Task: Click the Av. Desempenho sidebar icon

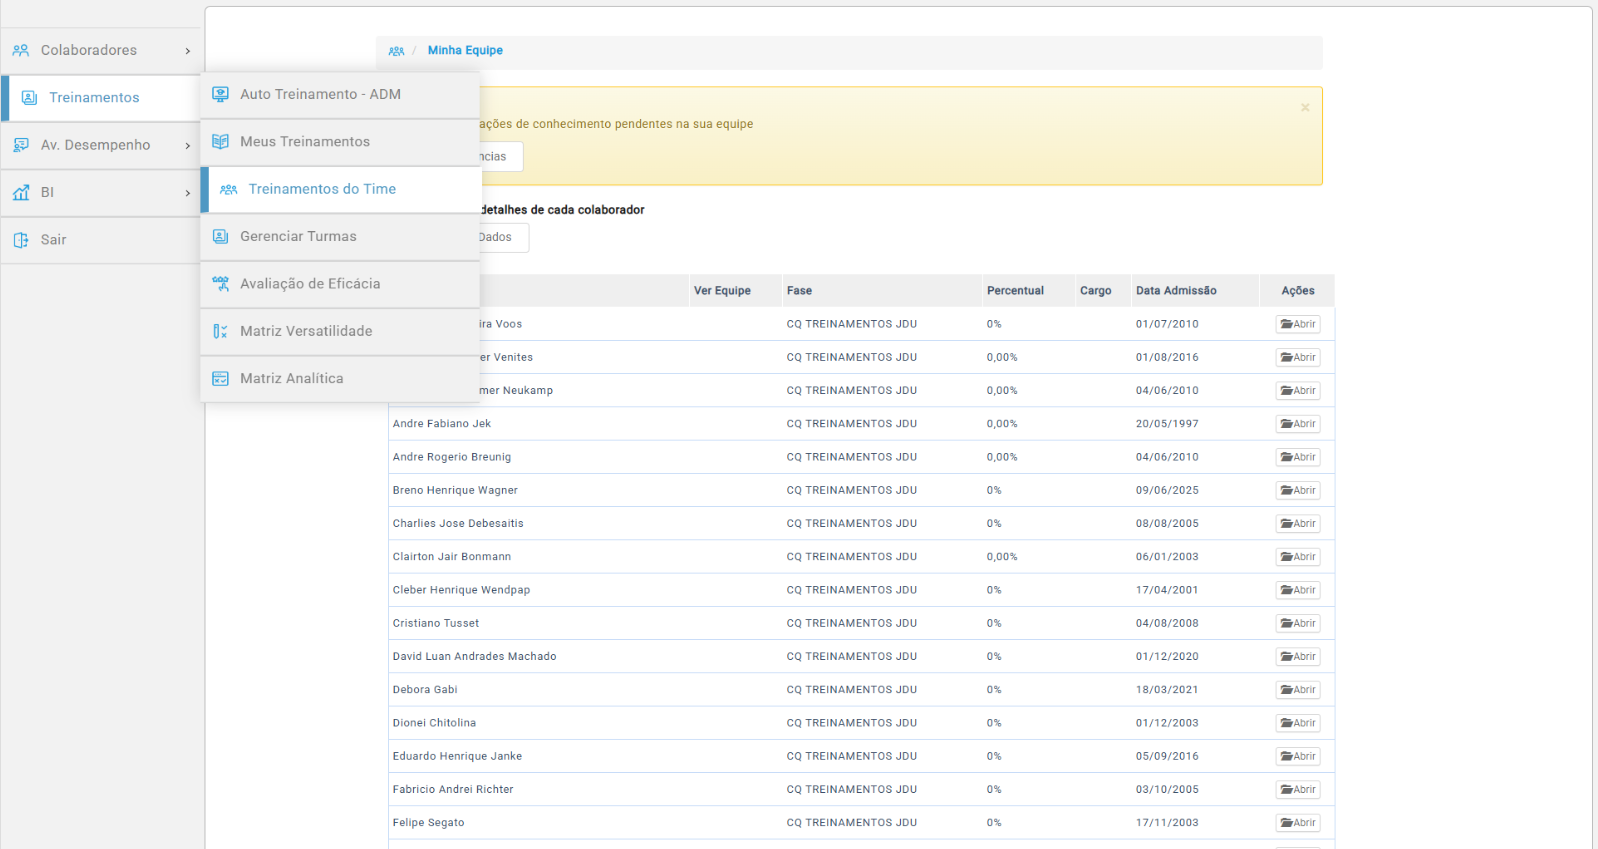Action: click(x=21, y=145)
